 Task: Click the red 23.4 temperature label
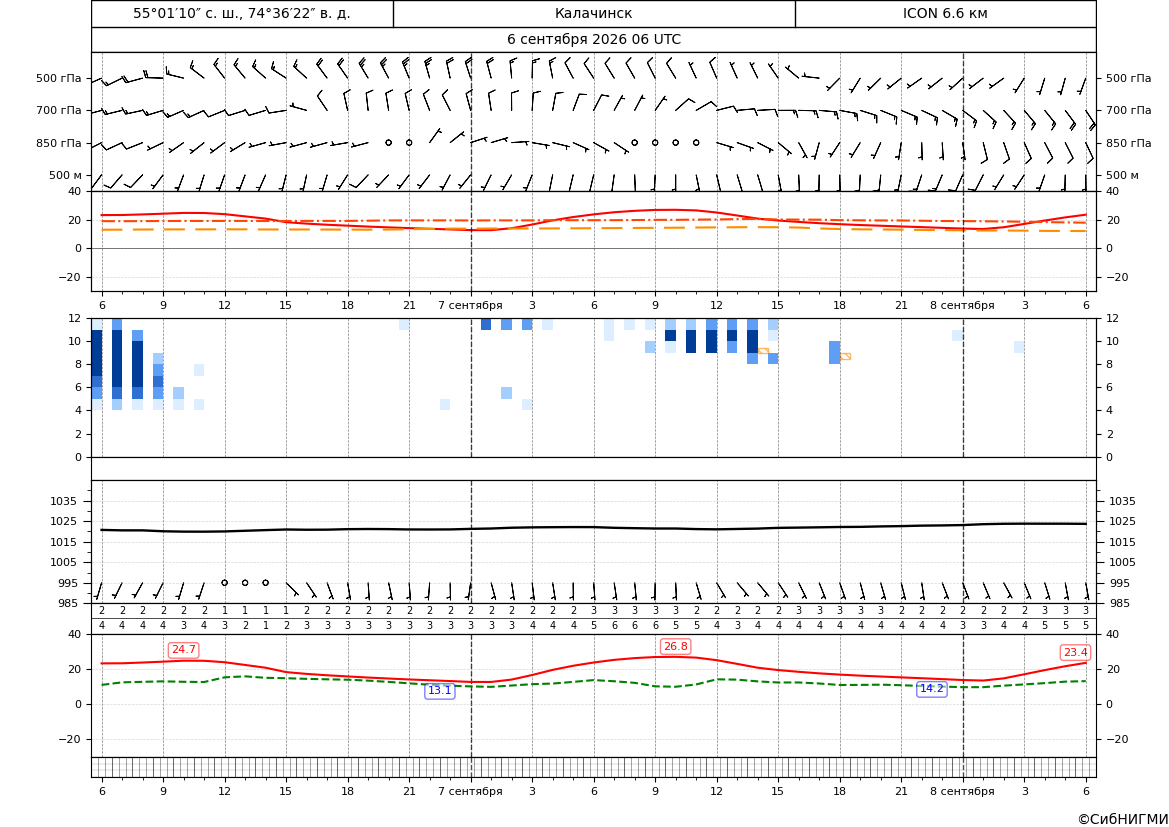pyautogui.click(x=1075, y=653)
